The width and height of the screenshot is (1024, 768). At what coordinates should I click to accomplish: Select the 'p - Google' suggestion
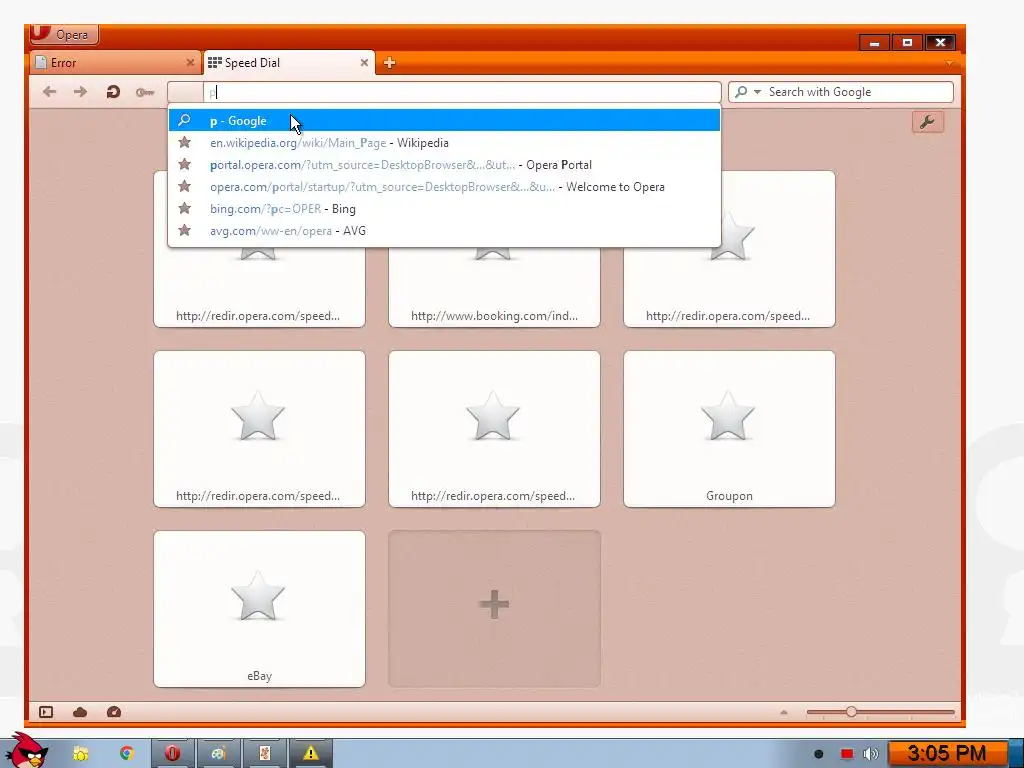(444, 120)
